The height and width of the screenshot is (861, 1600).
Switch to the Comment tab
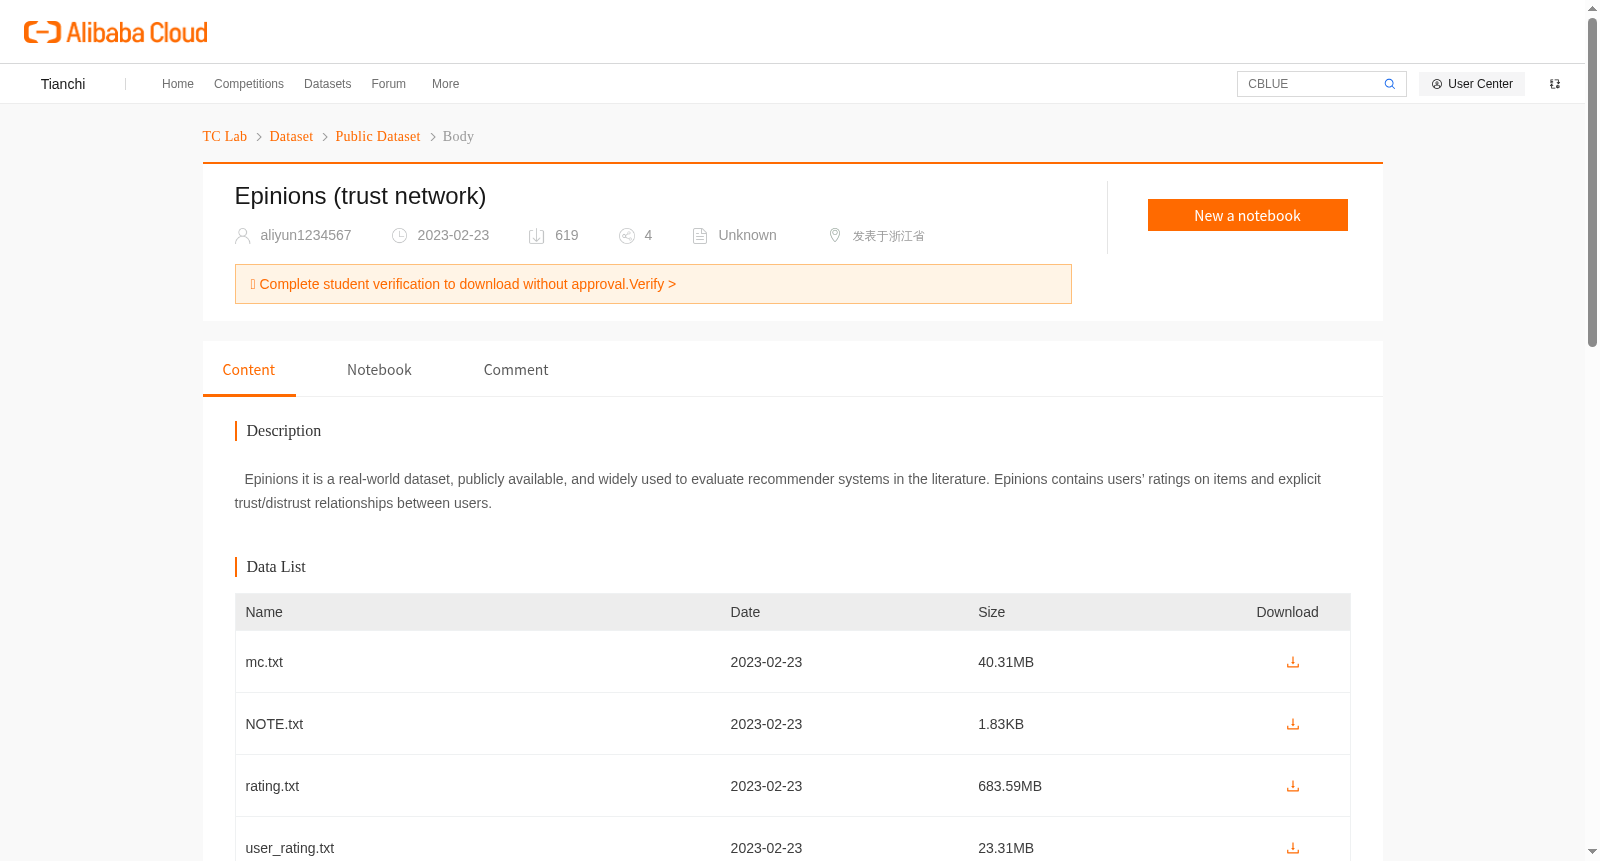point(516,370)
